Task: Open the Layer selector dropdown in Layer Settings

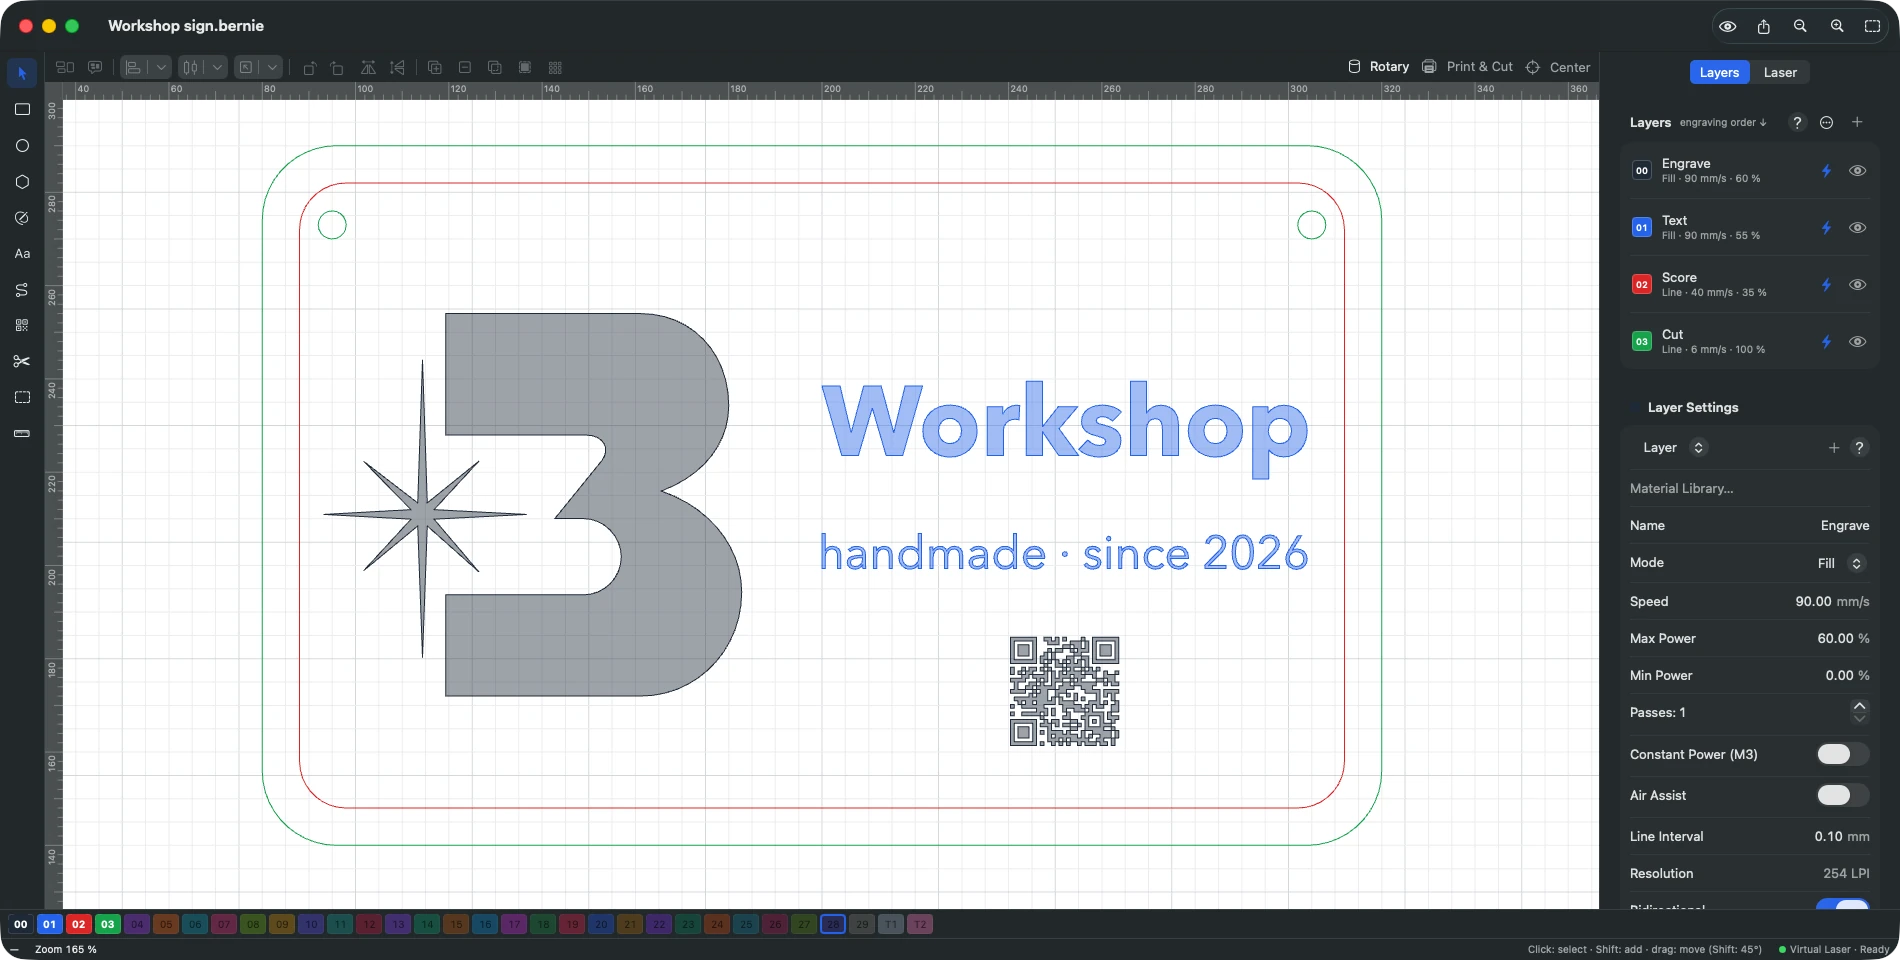Action: click(1698, 448)
